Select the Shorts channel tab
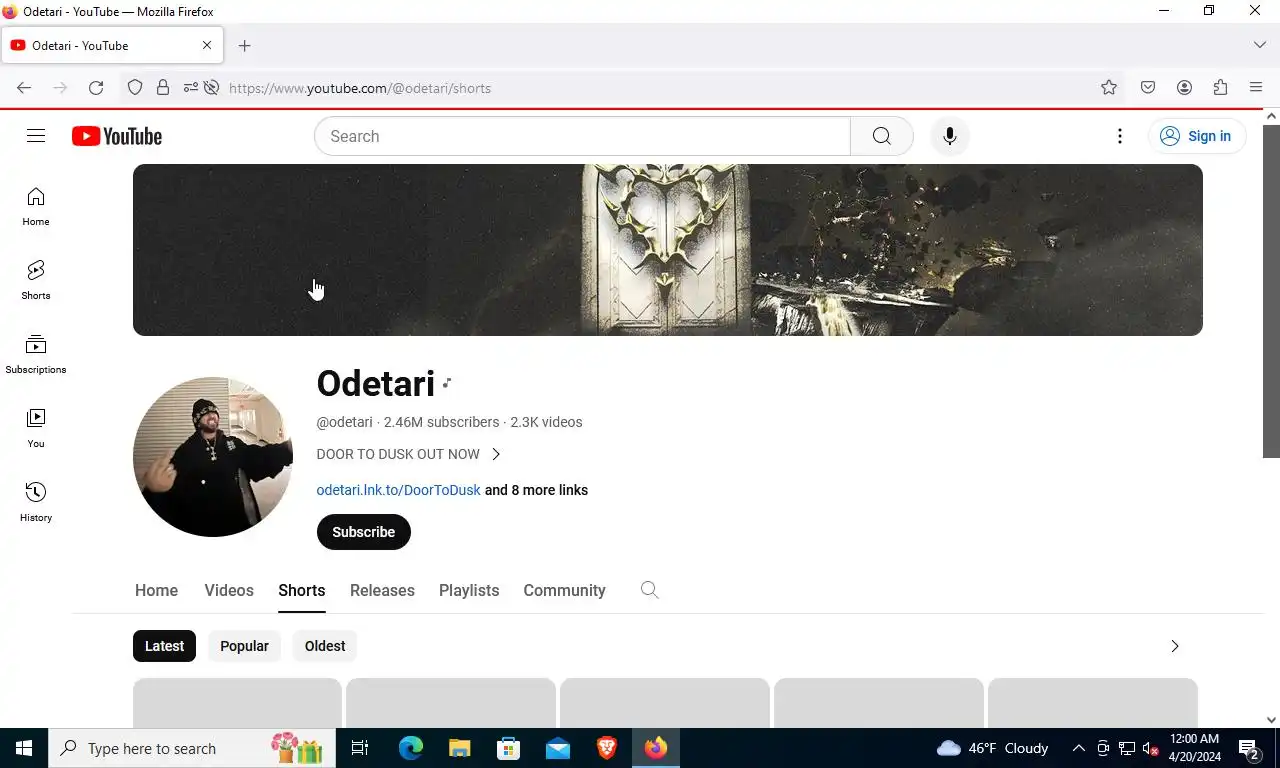Image resolution: width=1280 pixels, height=768 pixels. tap(302, 590)
